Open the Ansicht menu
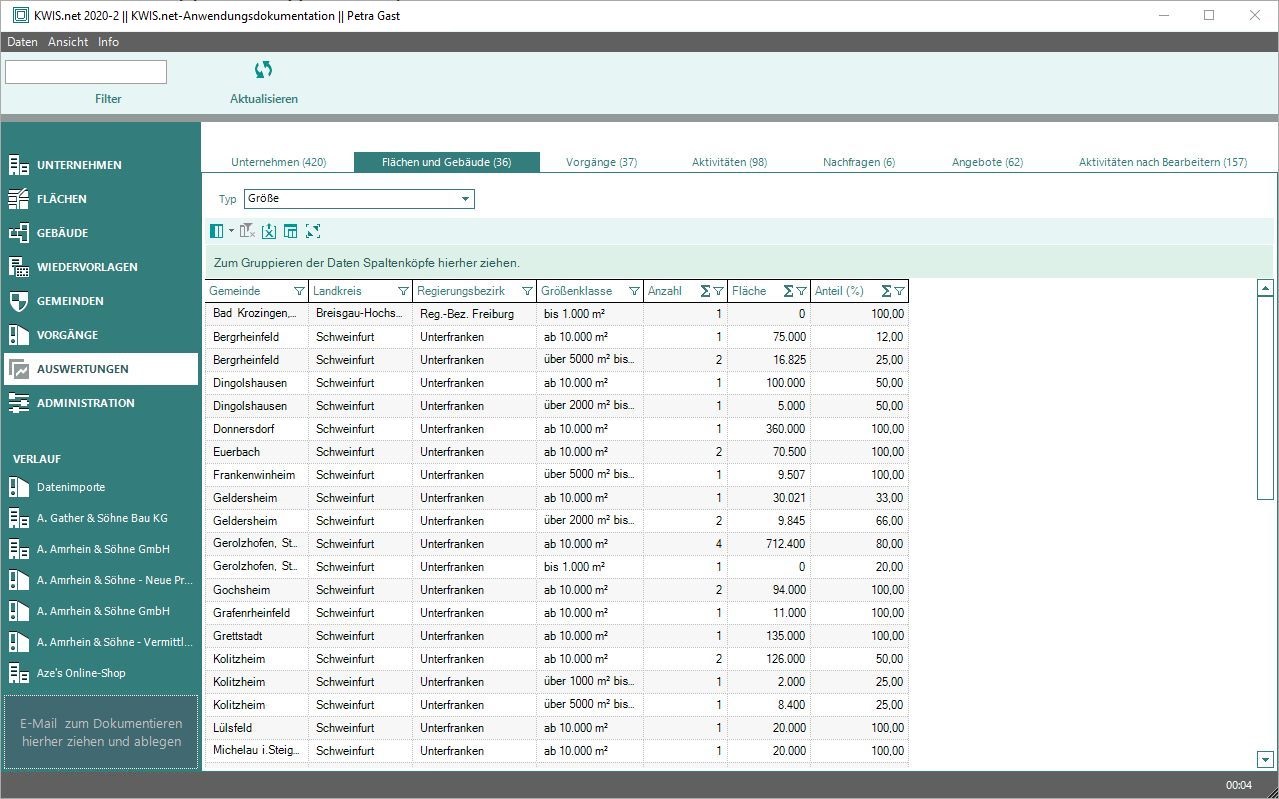 pos(68,42)
